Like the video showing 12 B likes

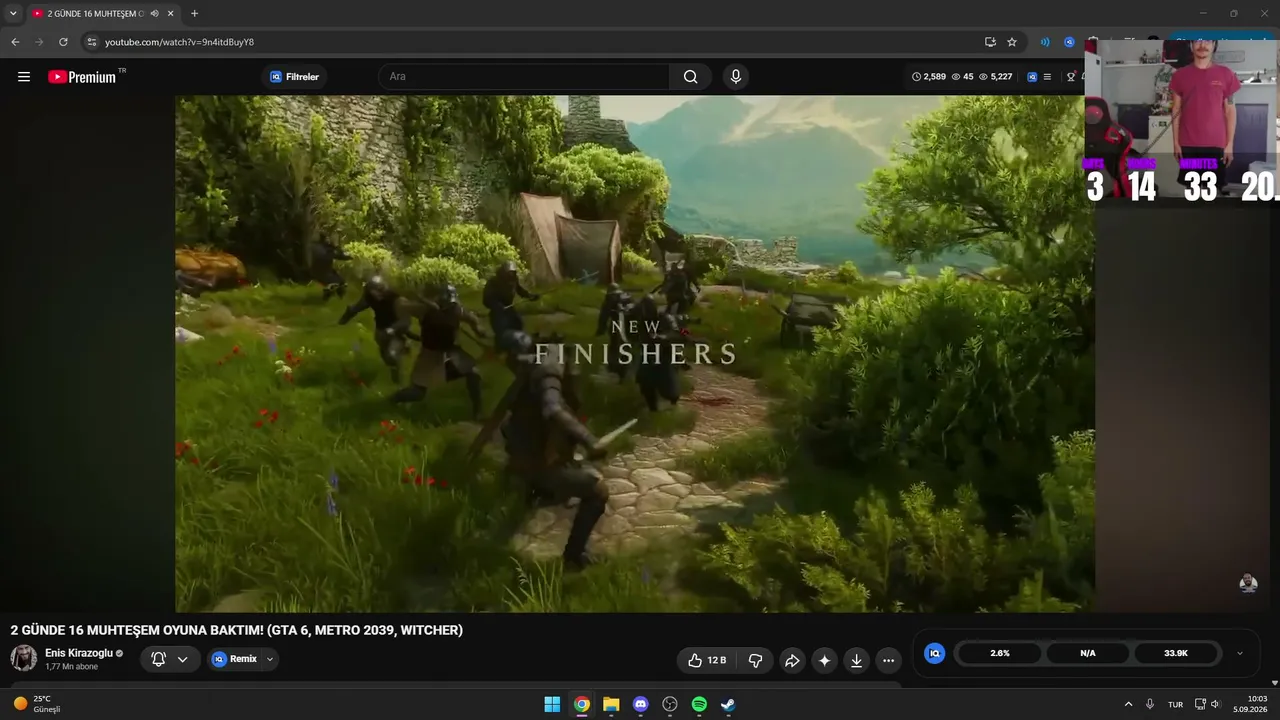(706, 660)
